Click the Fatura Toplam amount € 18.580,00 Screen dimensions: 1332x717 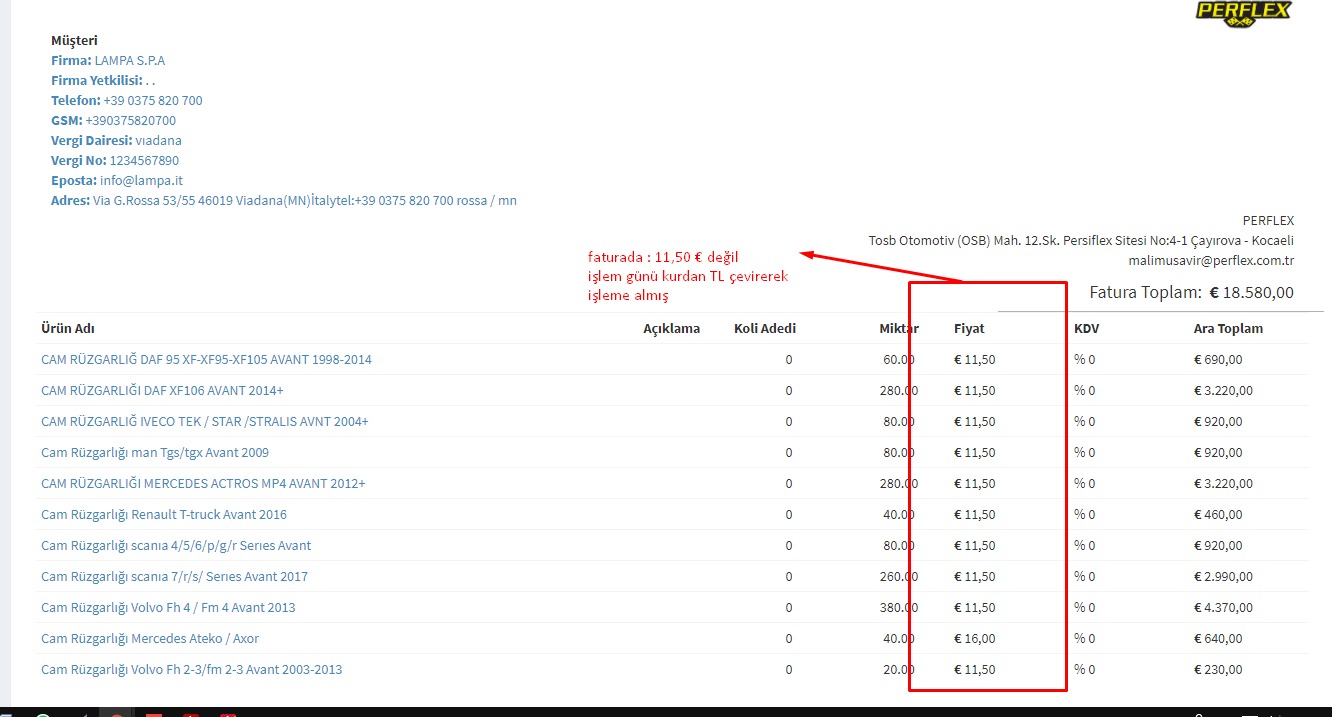click(x=1251, y=293)
